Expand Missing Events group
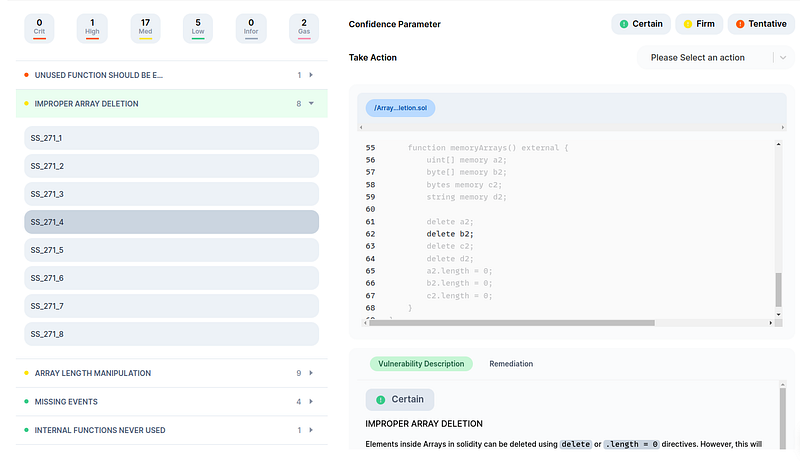800x464 pixels. click(171, 402)
